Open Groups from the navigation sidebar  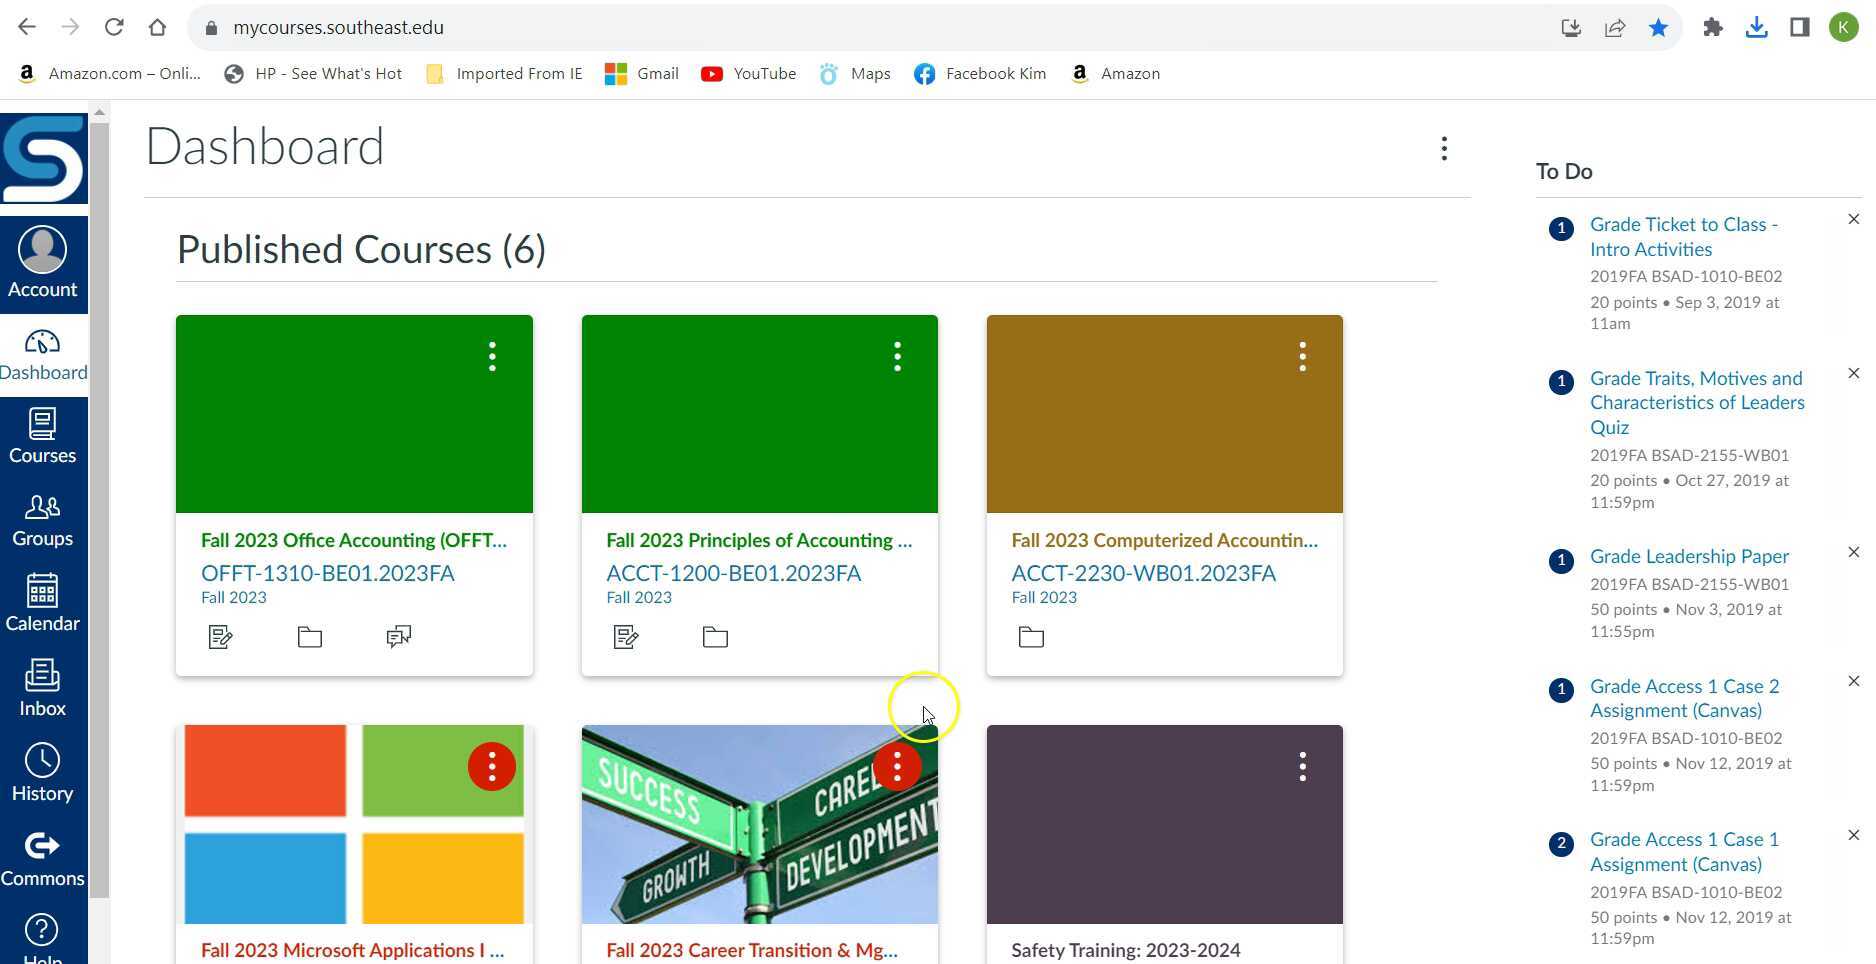coord(43,521)
